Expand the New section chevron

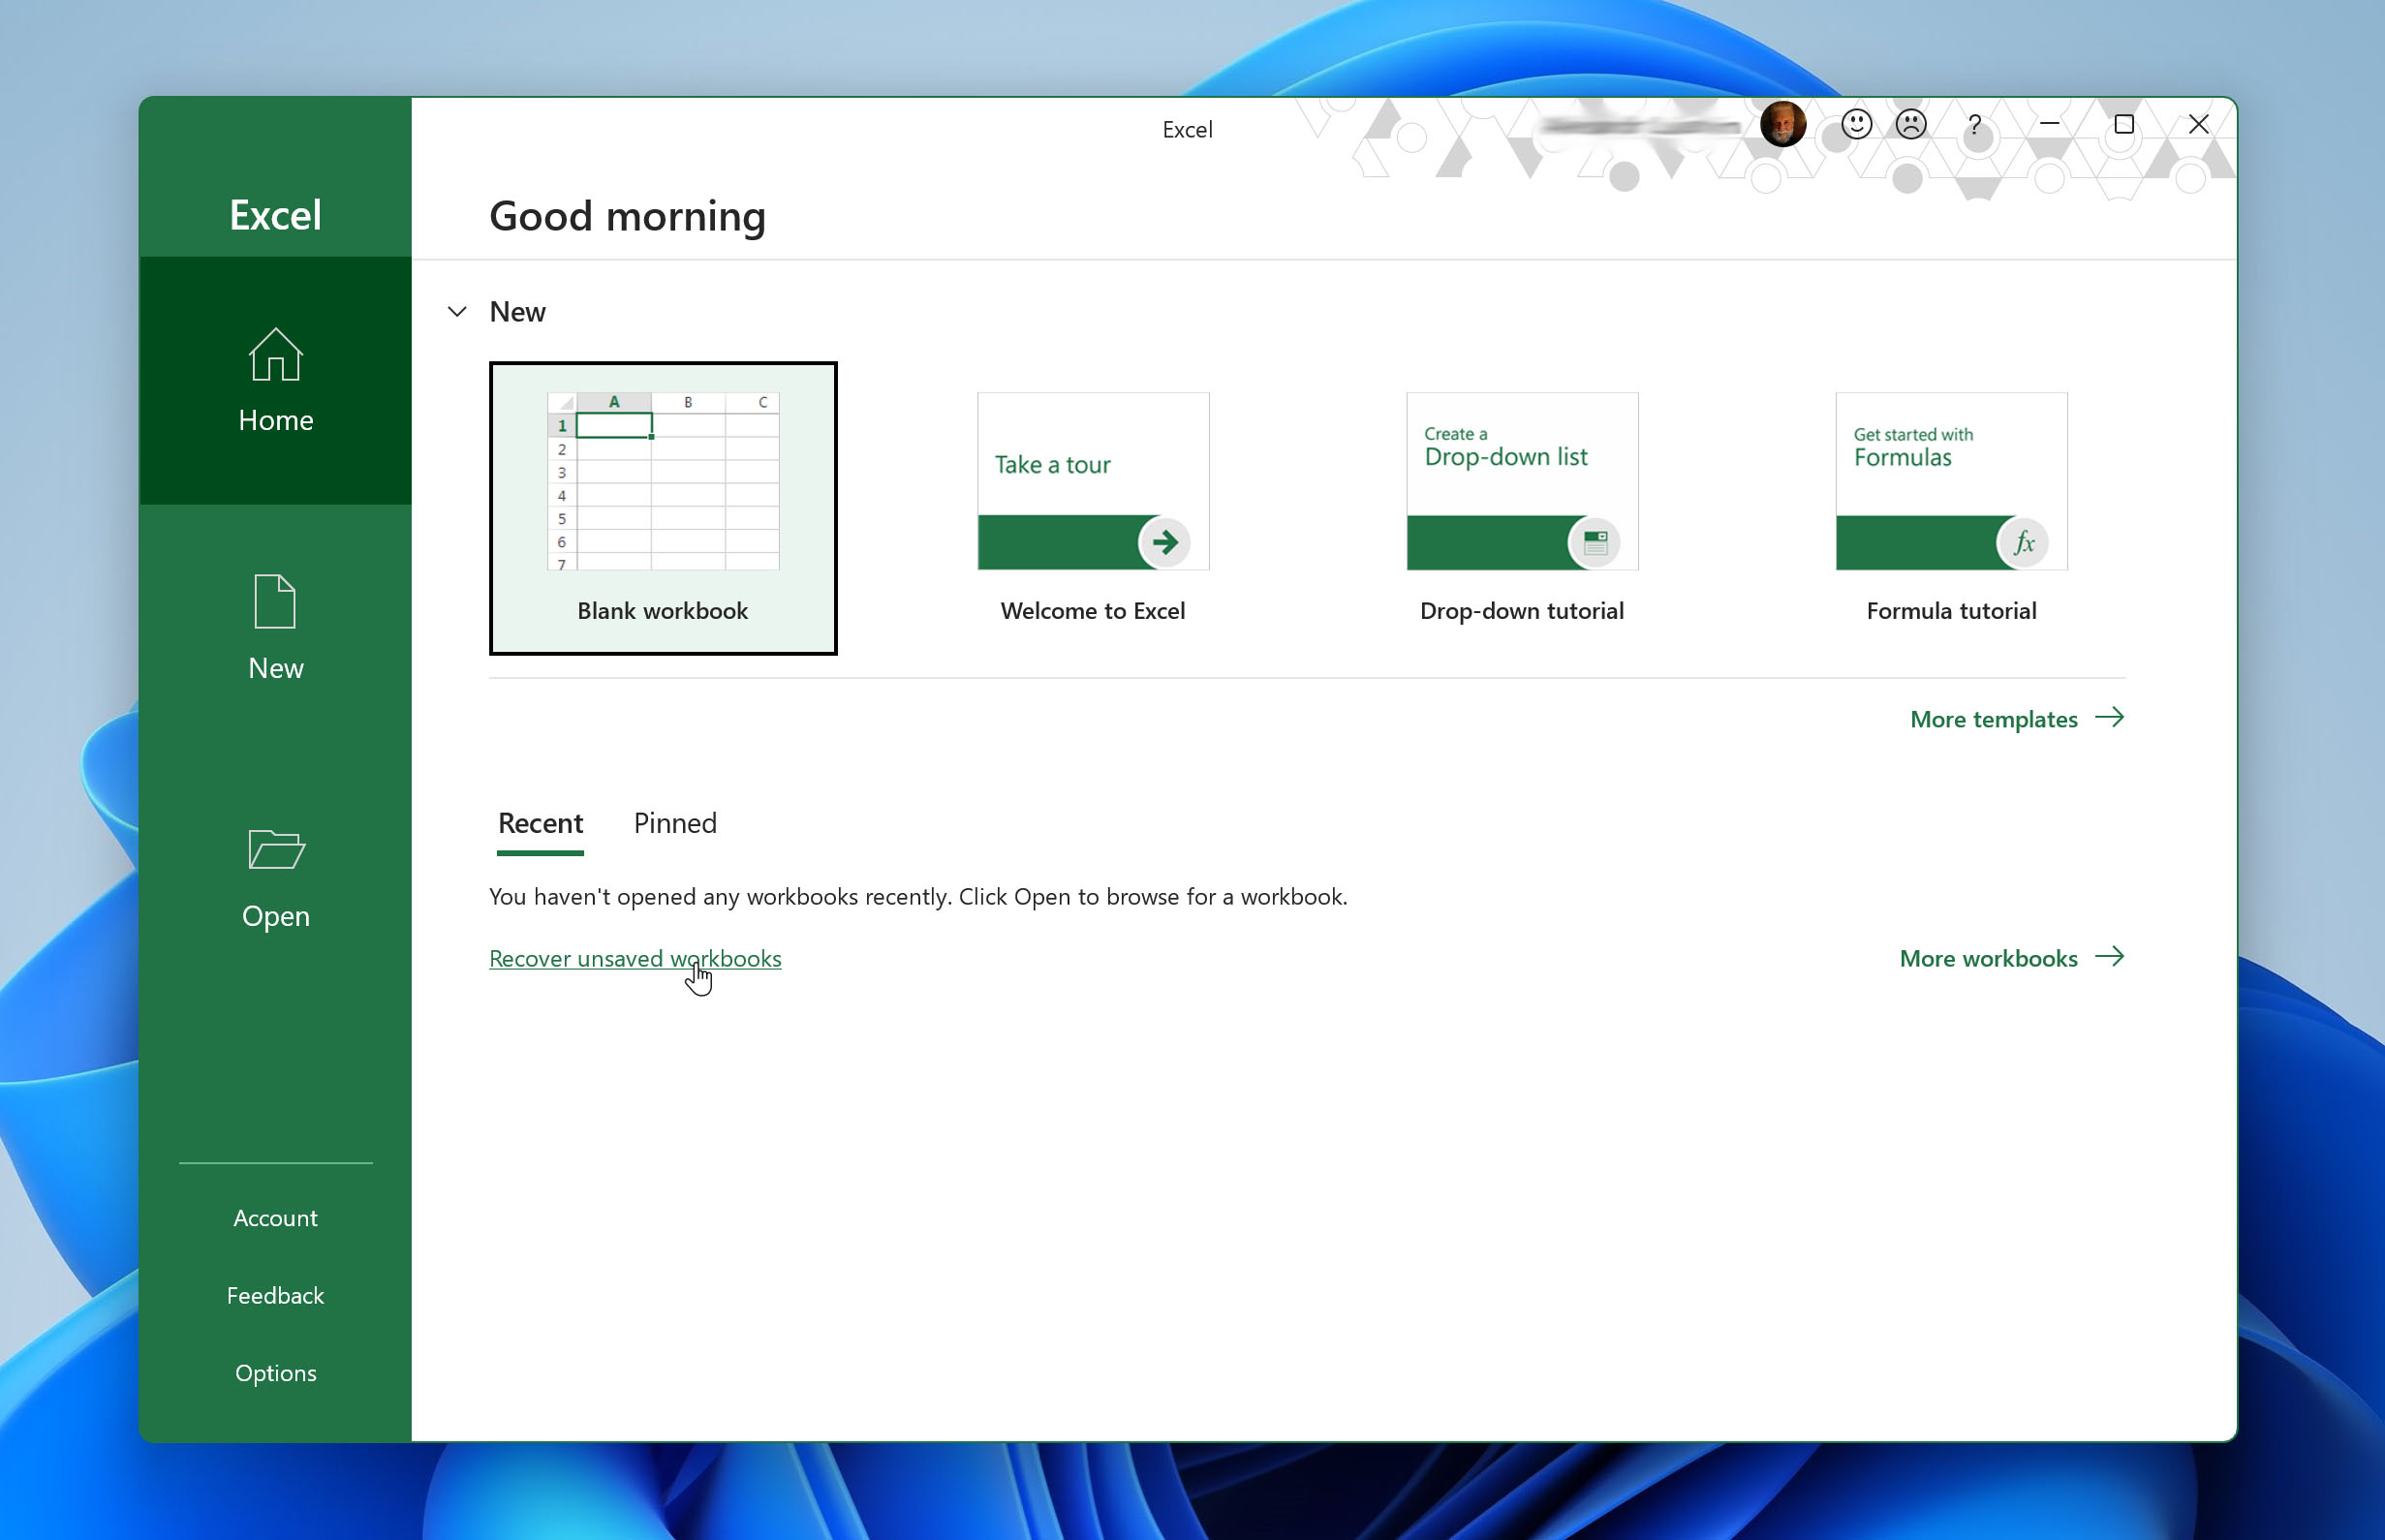click(455, 311)
